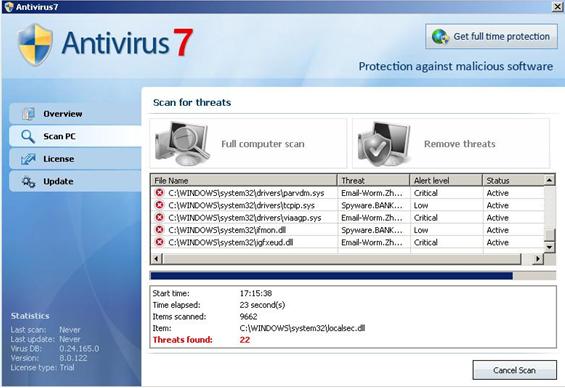Click red X icon beside tcpip.sys
565x388 pixels.
tap(159, 205)
